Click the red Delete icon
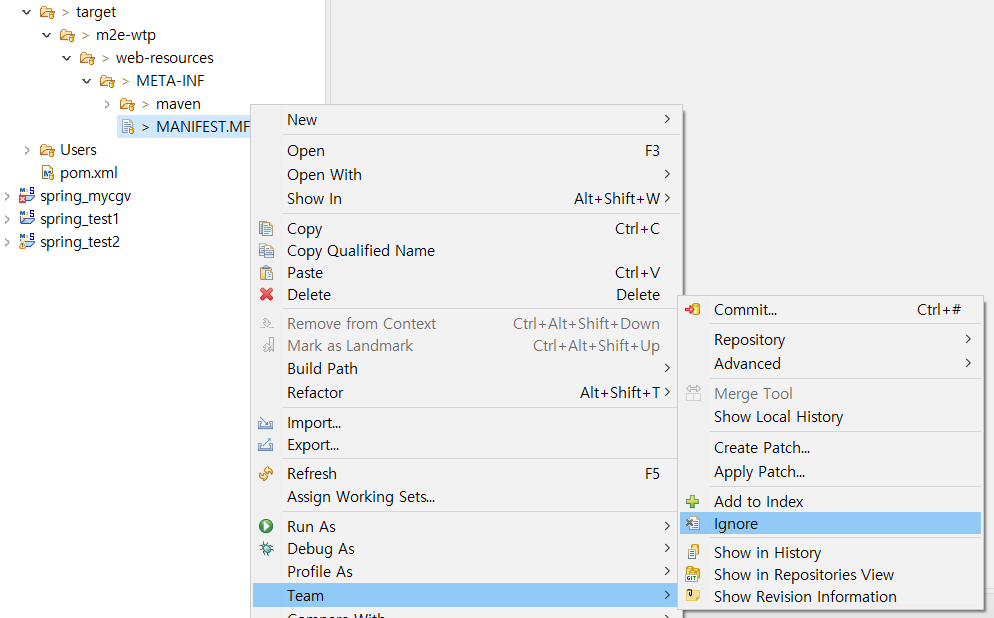This screenshot has height=618, width=994. (x=267, y=294)
